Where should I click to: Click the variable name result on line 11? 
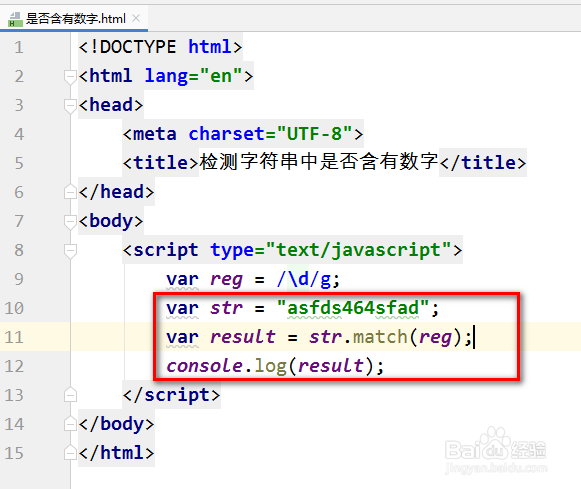click(242, 337)
